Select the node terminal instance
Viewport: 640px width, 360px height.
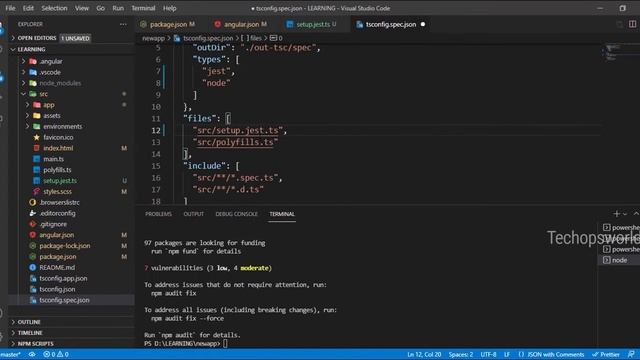(x=619, y=260)
